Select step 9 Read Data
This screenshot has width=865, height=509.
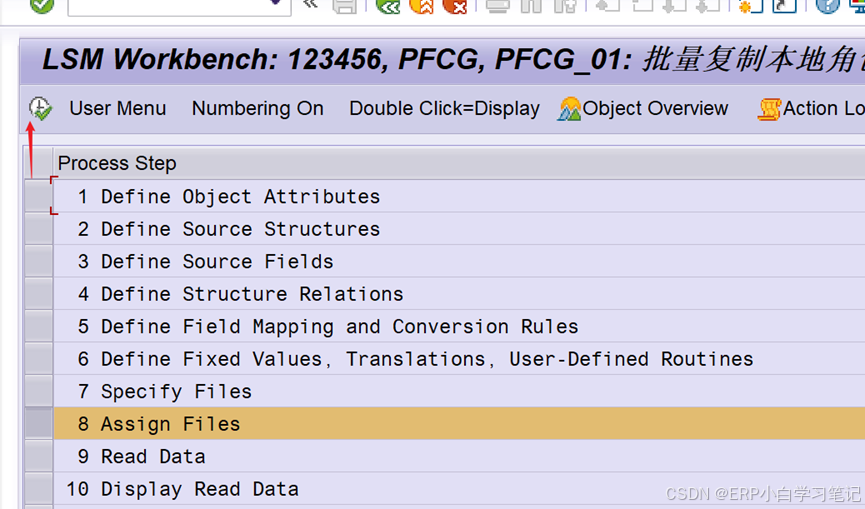[459, 457]
